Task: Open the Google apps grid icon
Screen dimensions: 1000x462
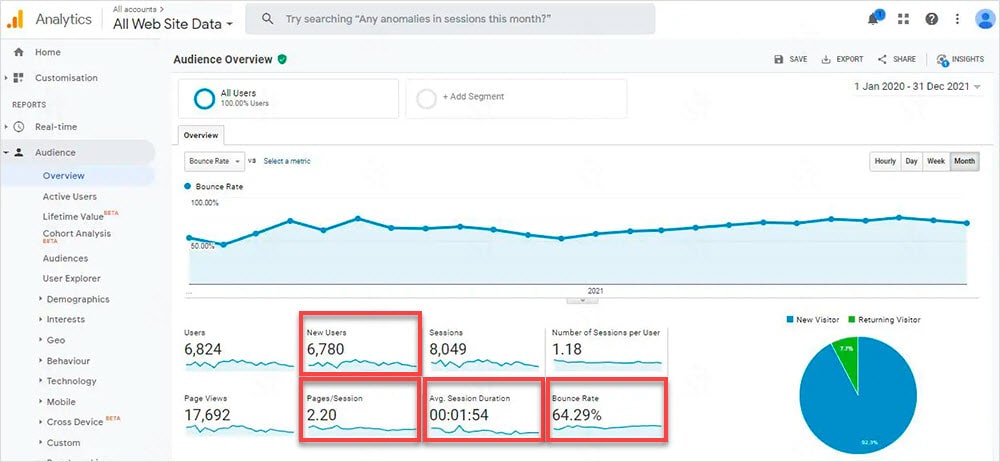Action: 903,19
